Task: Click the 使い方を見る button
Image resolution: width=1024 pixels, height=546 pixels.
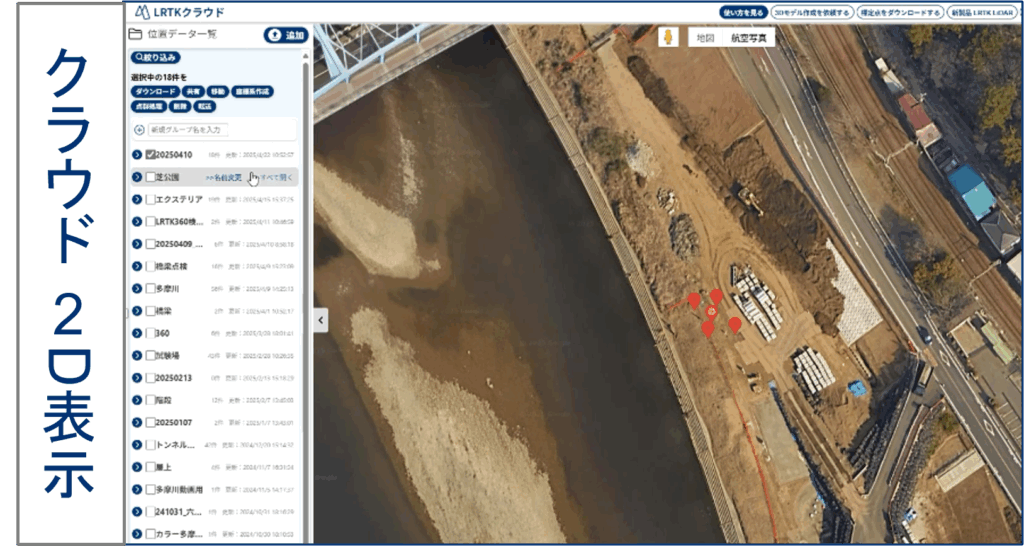Action: pos(742,12)
